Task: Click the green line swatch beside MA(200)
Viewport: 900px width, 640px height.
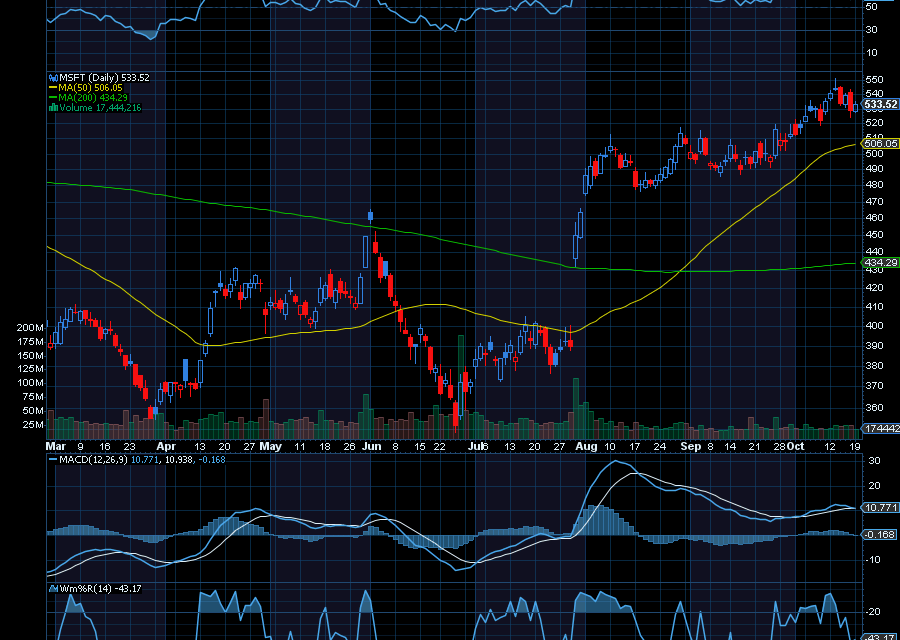Action: point(53,98)
